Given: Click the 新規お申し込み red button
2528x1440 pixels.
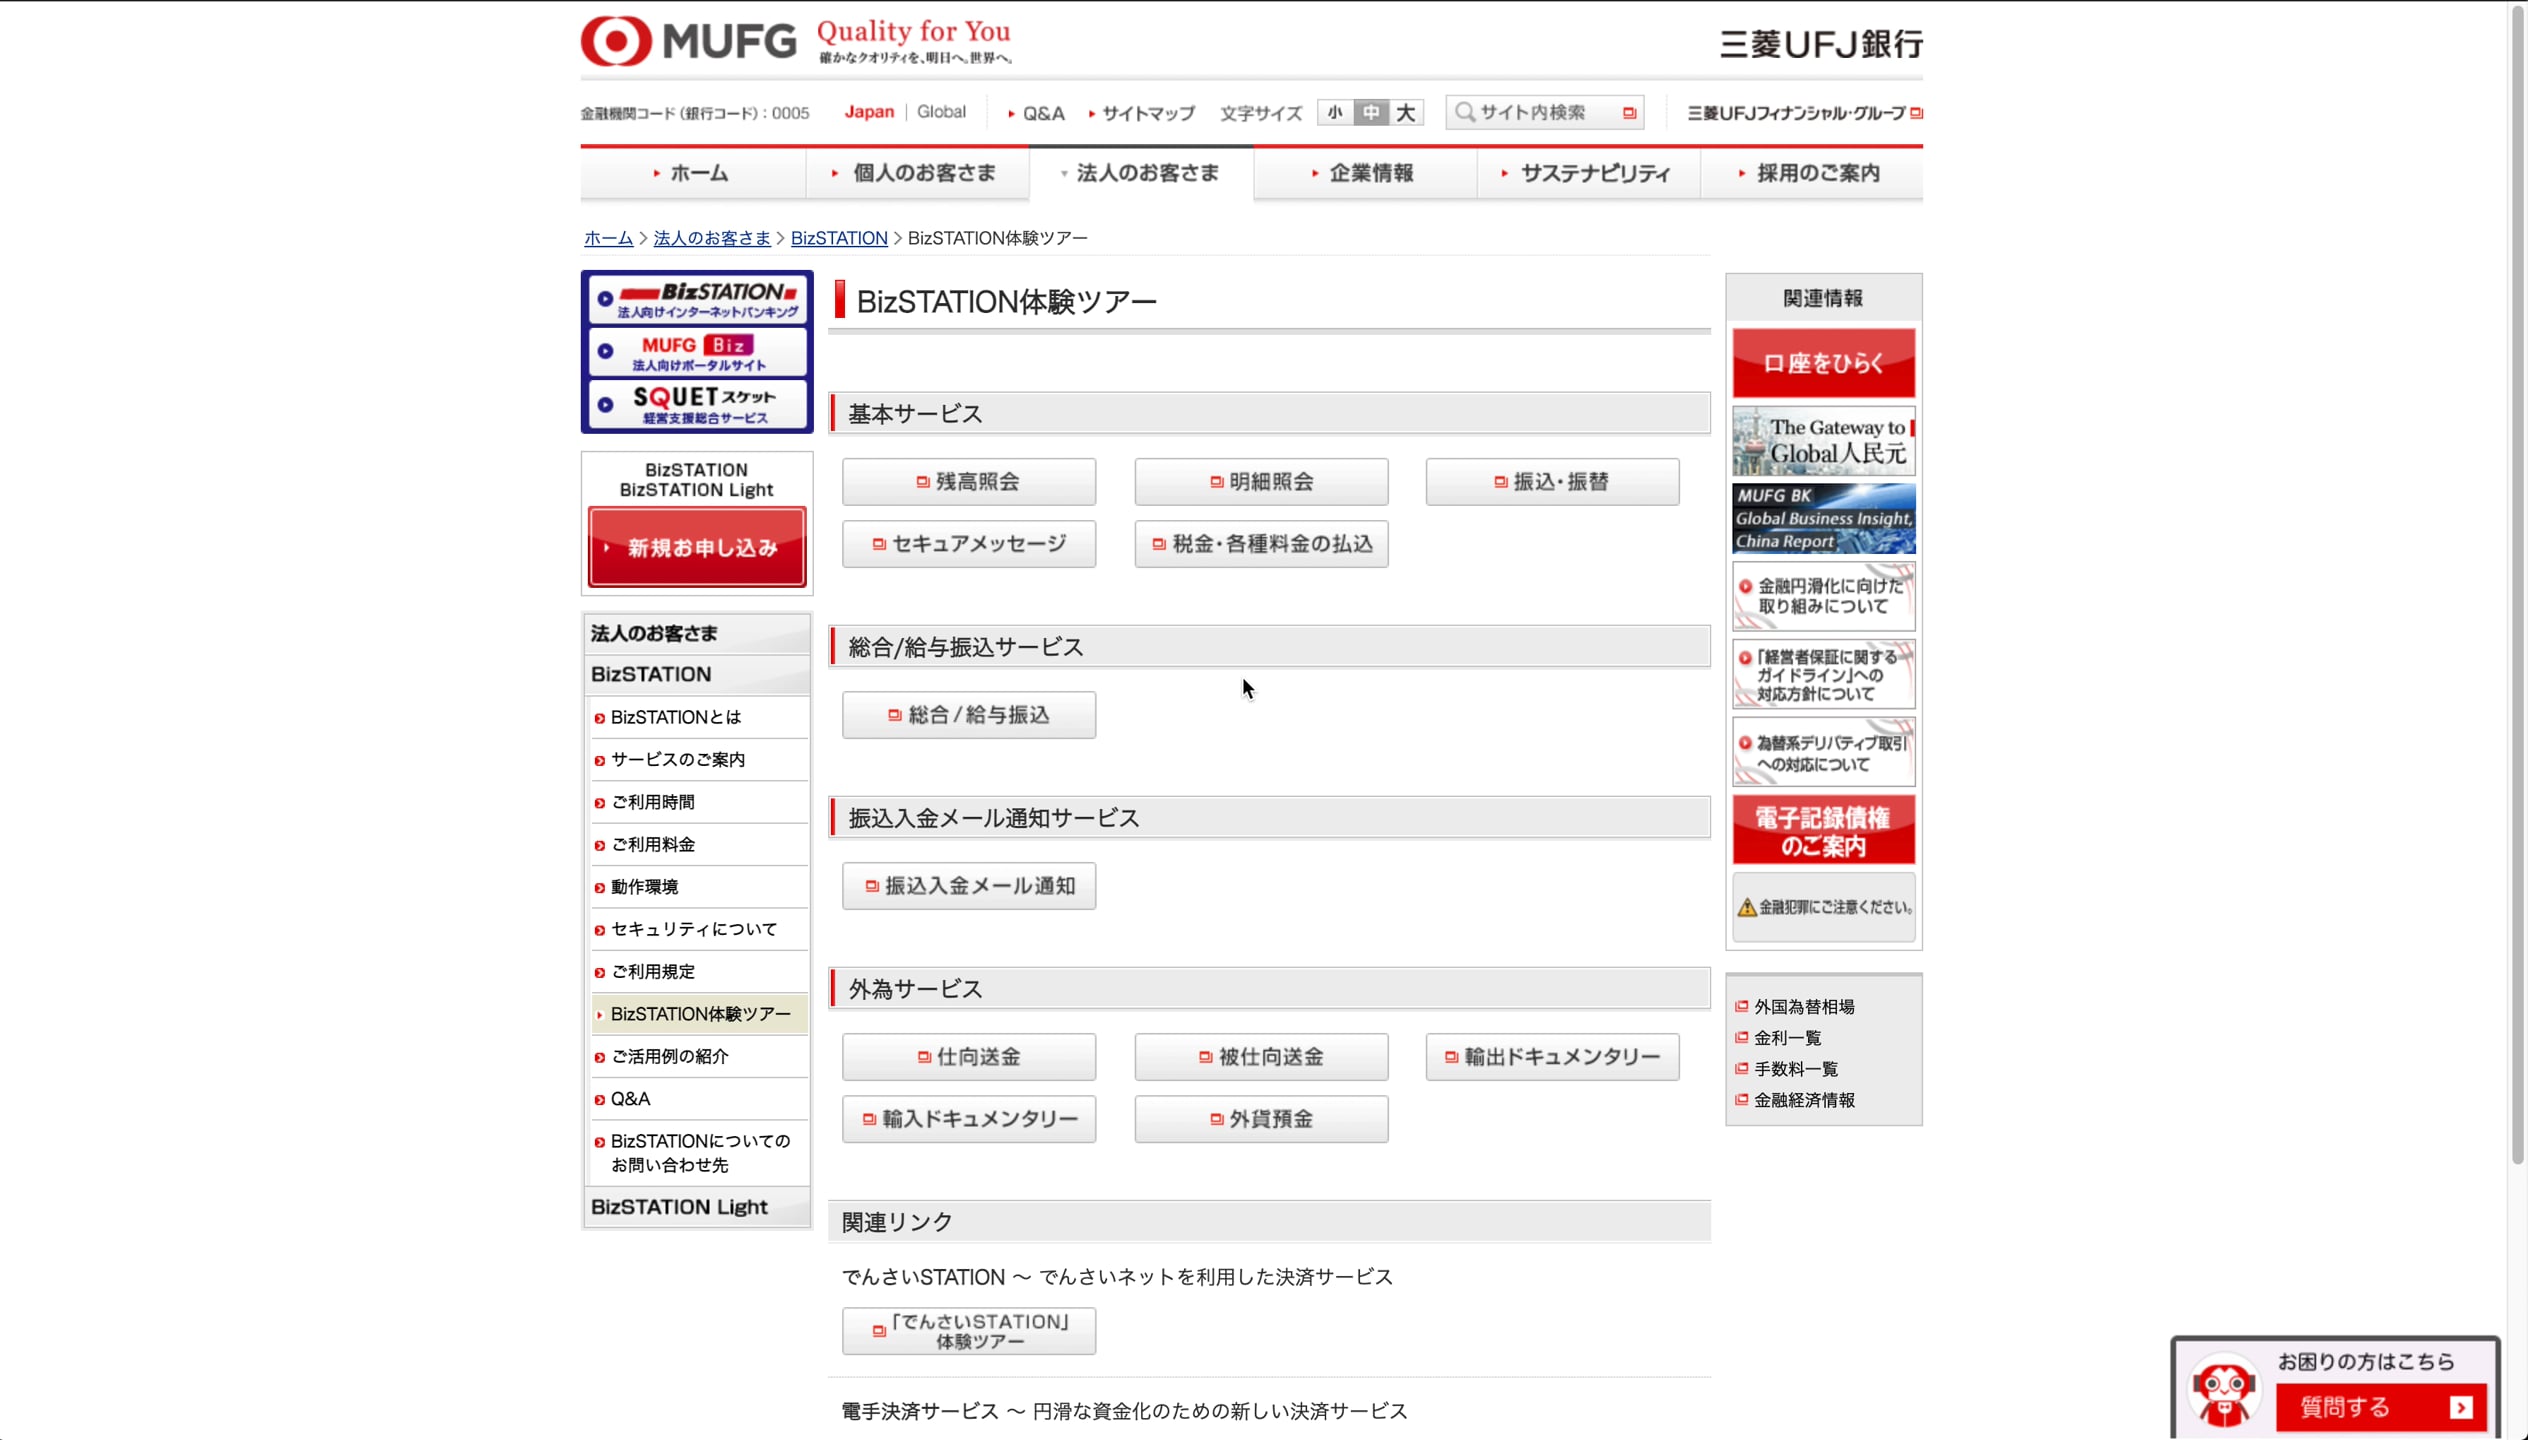Looking at the screenshot, I should point(697,547).
